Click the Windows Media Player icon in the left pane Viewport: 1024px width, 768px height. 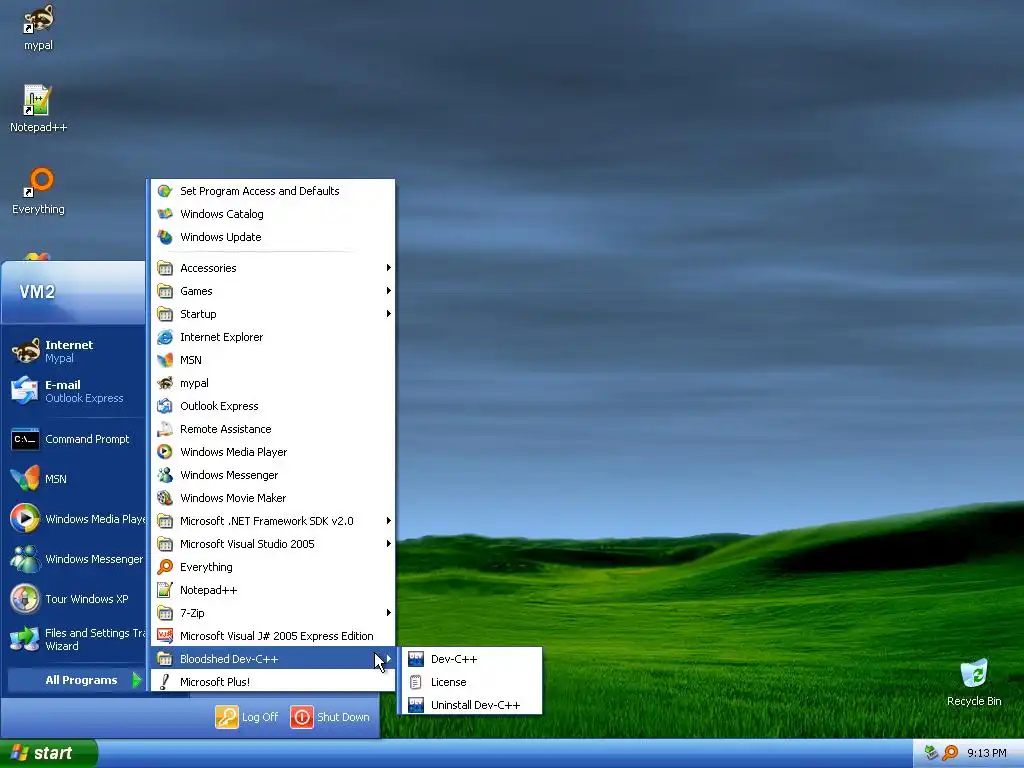pyautogui.click(x=25, y=519)
